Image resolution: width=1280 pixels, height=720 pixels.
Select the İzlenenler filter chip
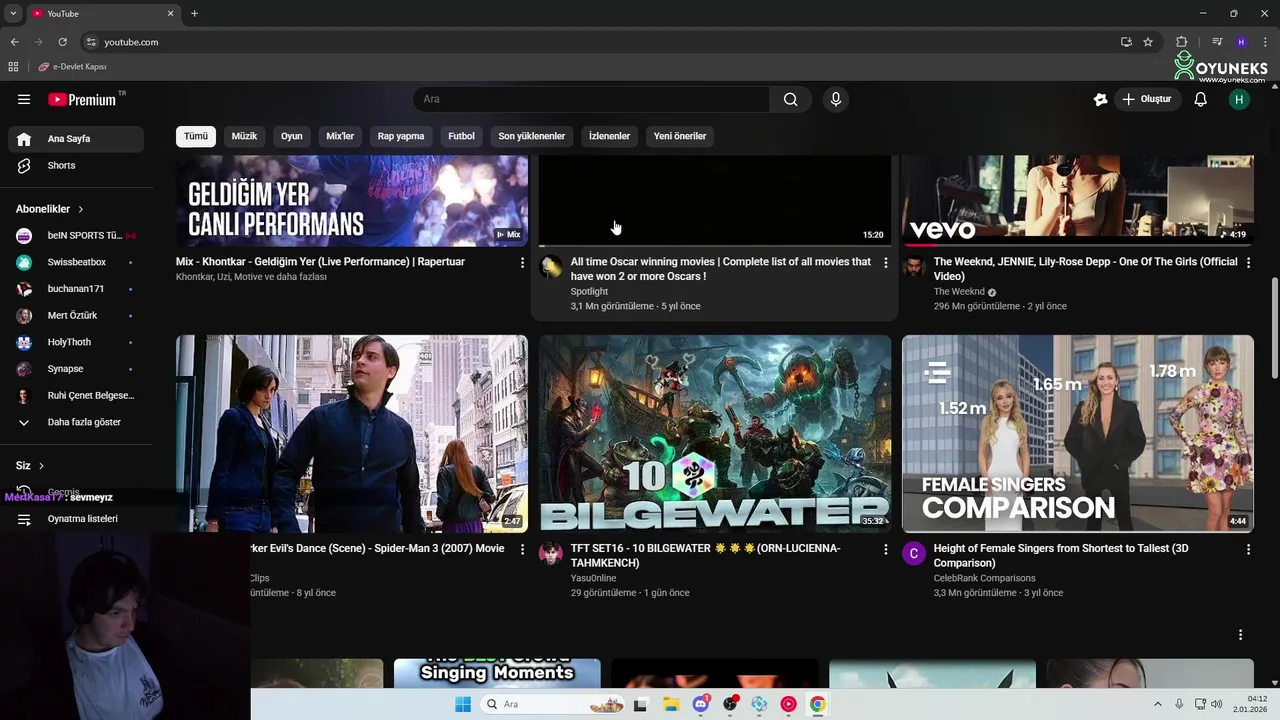(610, 136)
